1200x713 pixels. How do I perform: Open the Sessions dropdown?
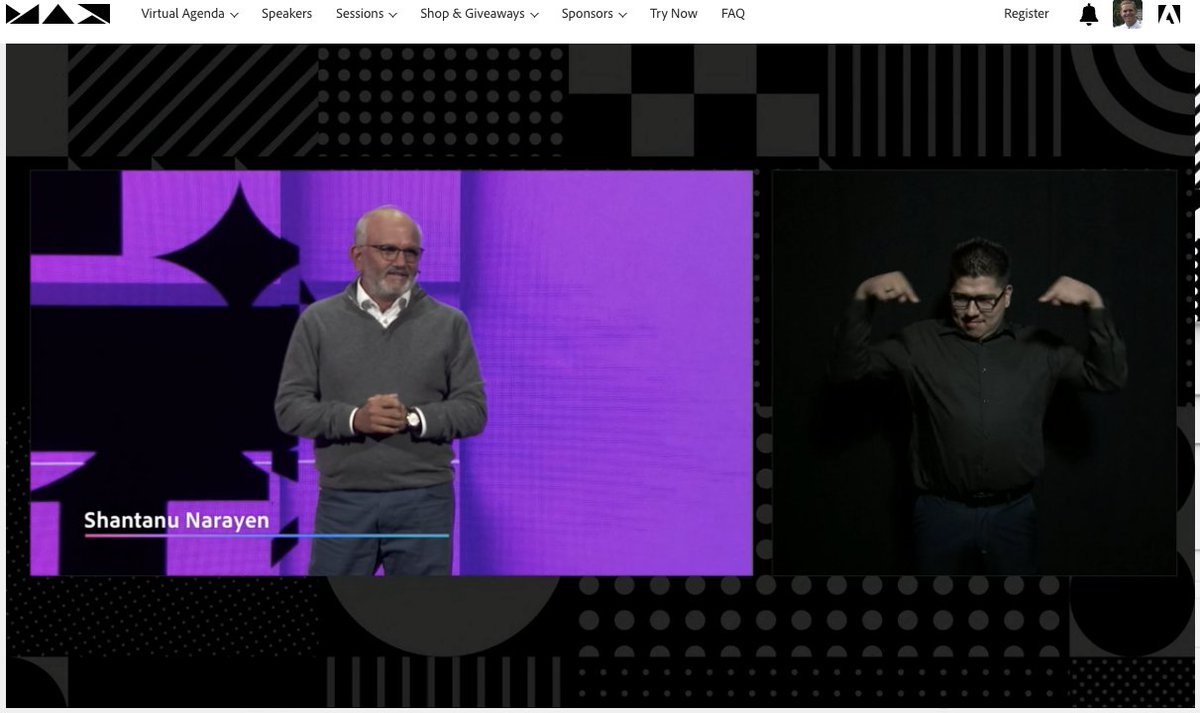366,14
